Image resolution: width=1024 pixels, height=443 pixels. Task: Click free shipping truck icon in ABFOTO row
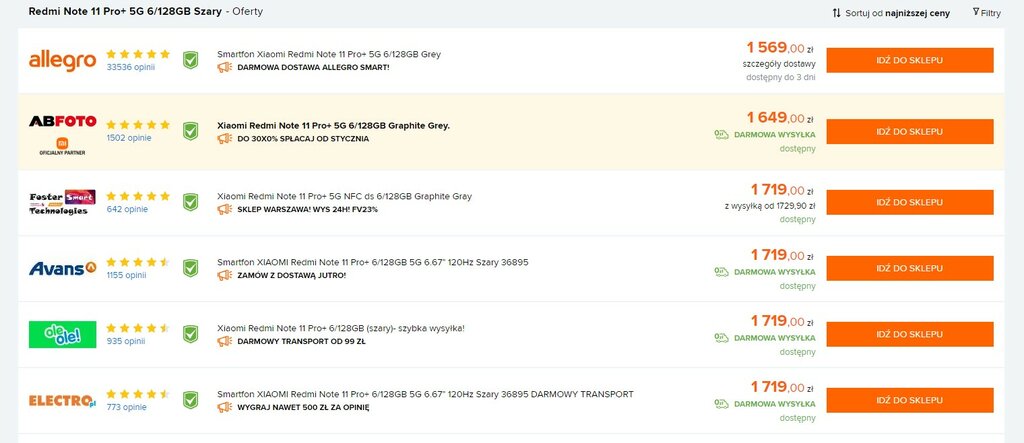tap(721, 135)
